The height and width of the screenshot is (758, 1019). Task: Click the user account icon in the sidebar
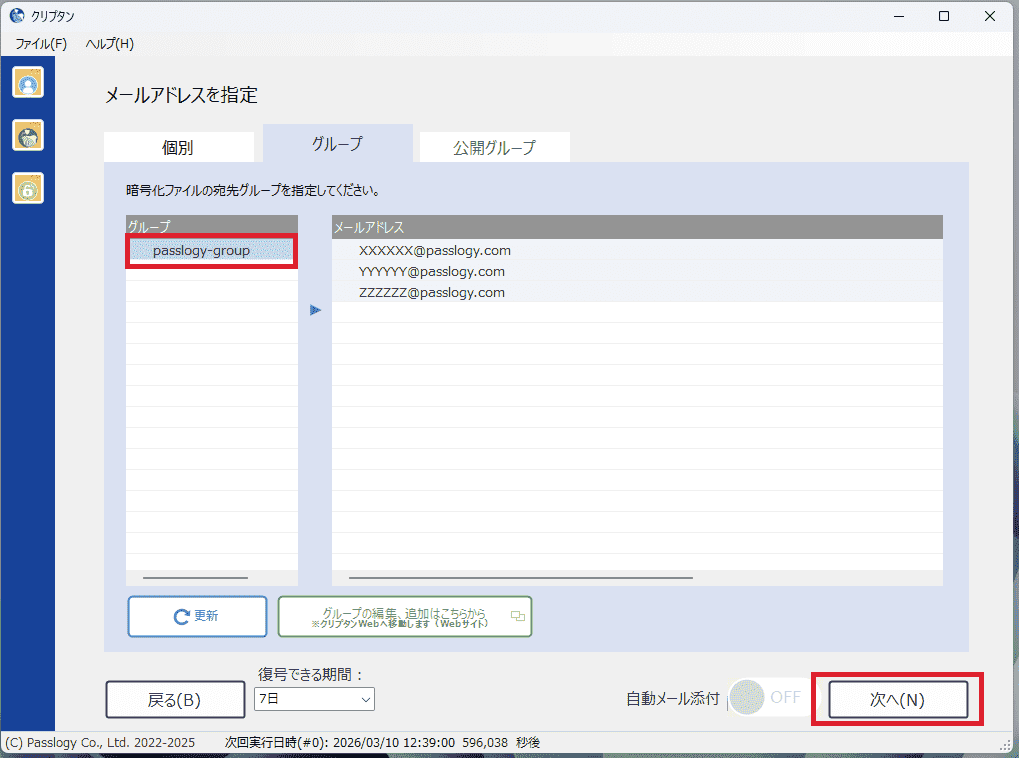[28, 83]
